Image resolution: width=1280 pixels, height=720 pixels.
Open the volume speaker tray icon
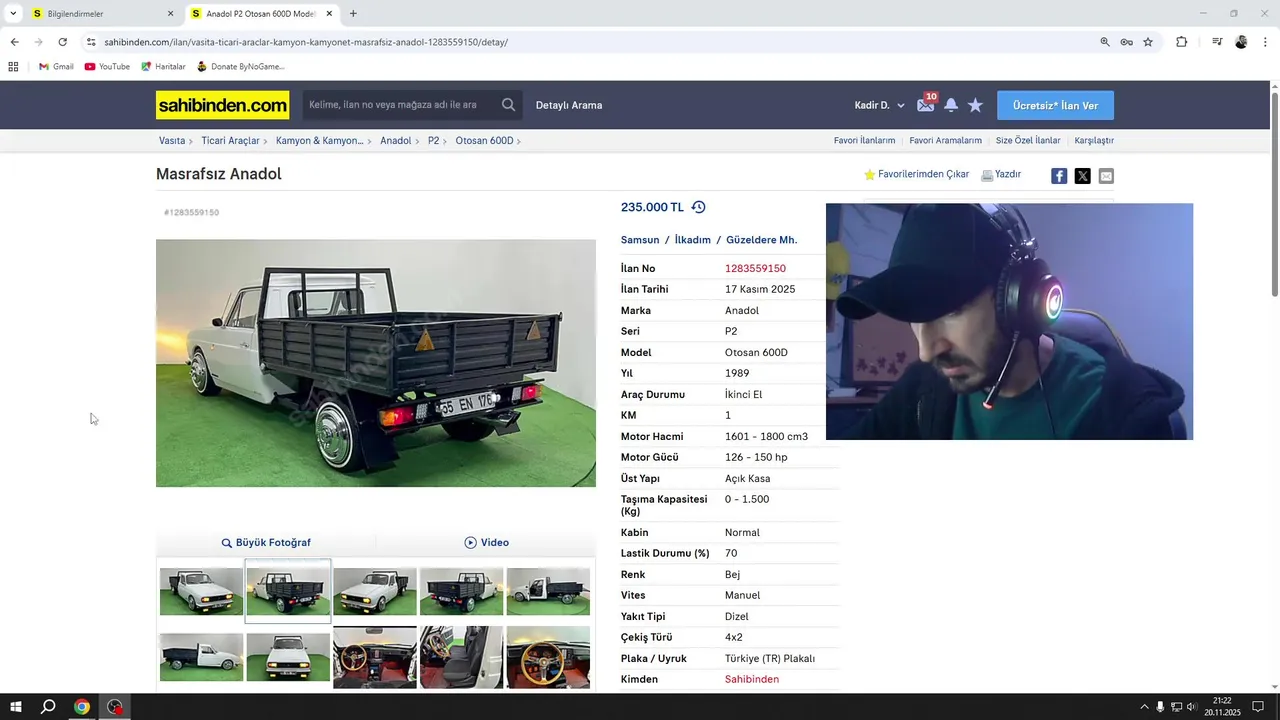1192,707
